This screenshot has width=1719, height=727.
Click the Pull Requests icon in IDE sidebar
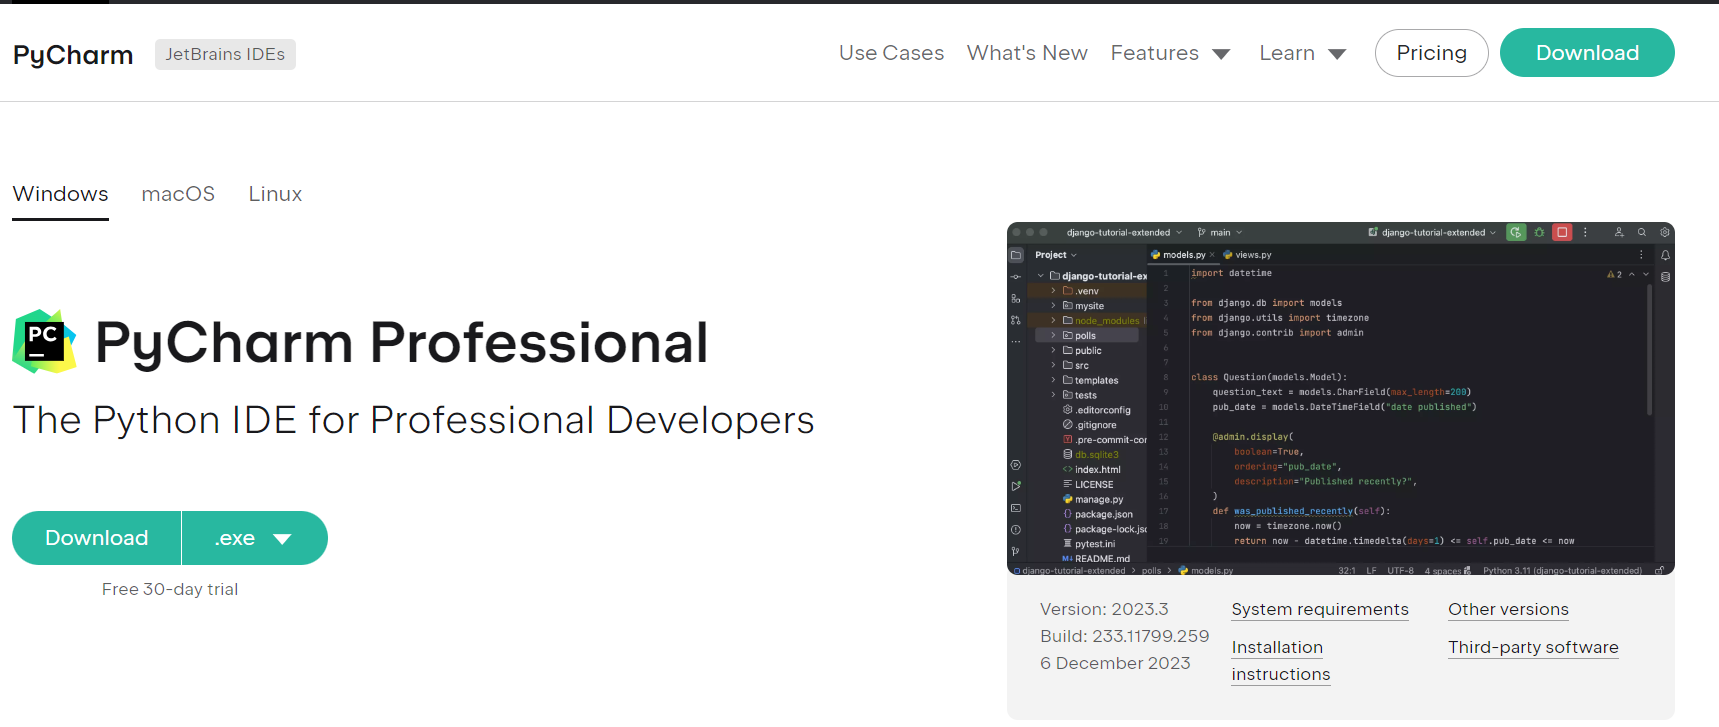coord(1016,320)
